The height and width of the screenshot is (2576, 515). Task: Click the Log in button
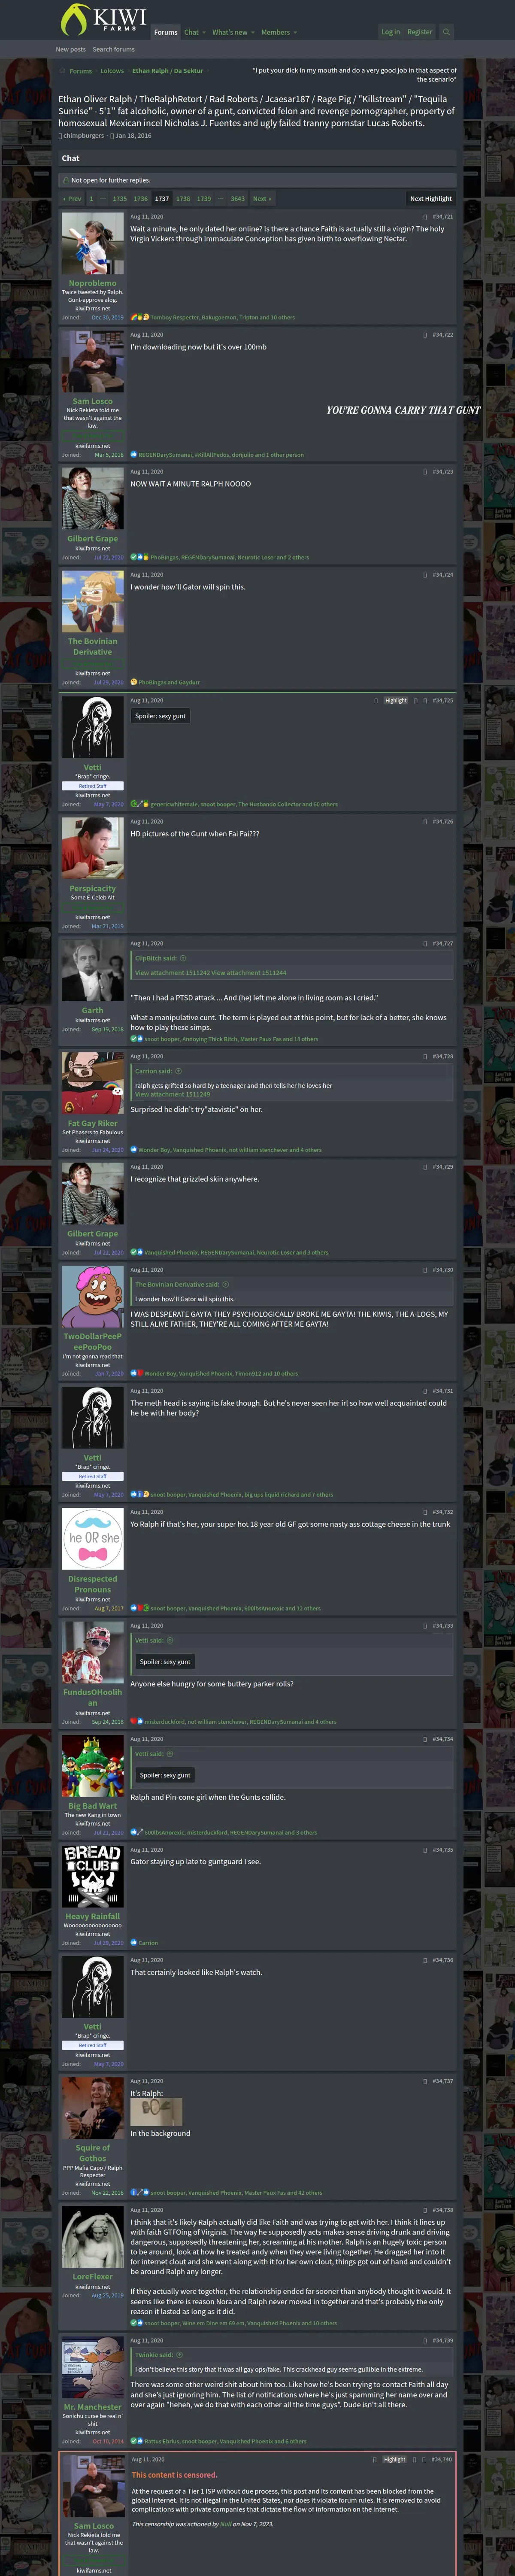pos(390,32)
